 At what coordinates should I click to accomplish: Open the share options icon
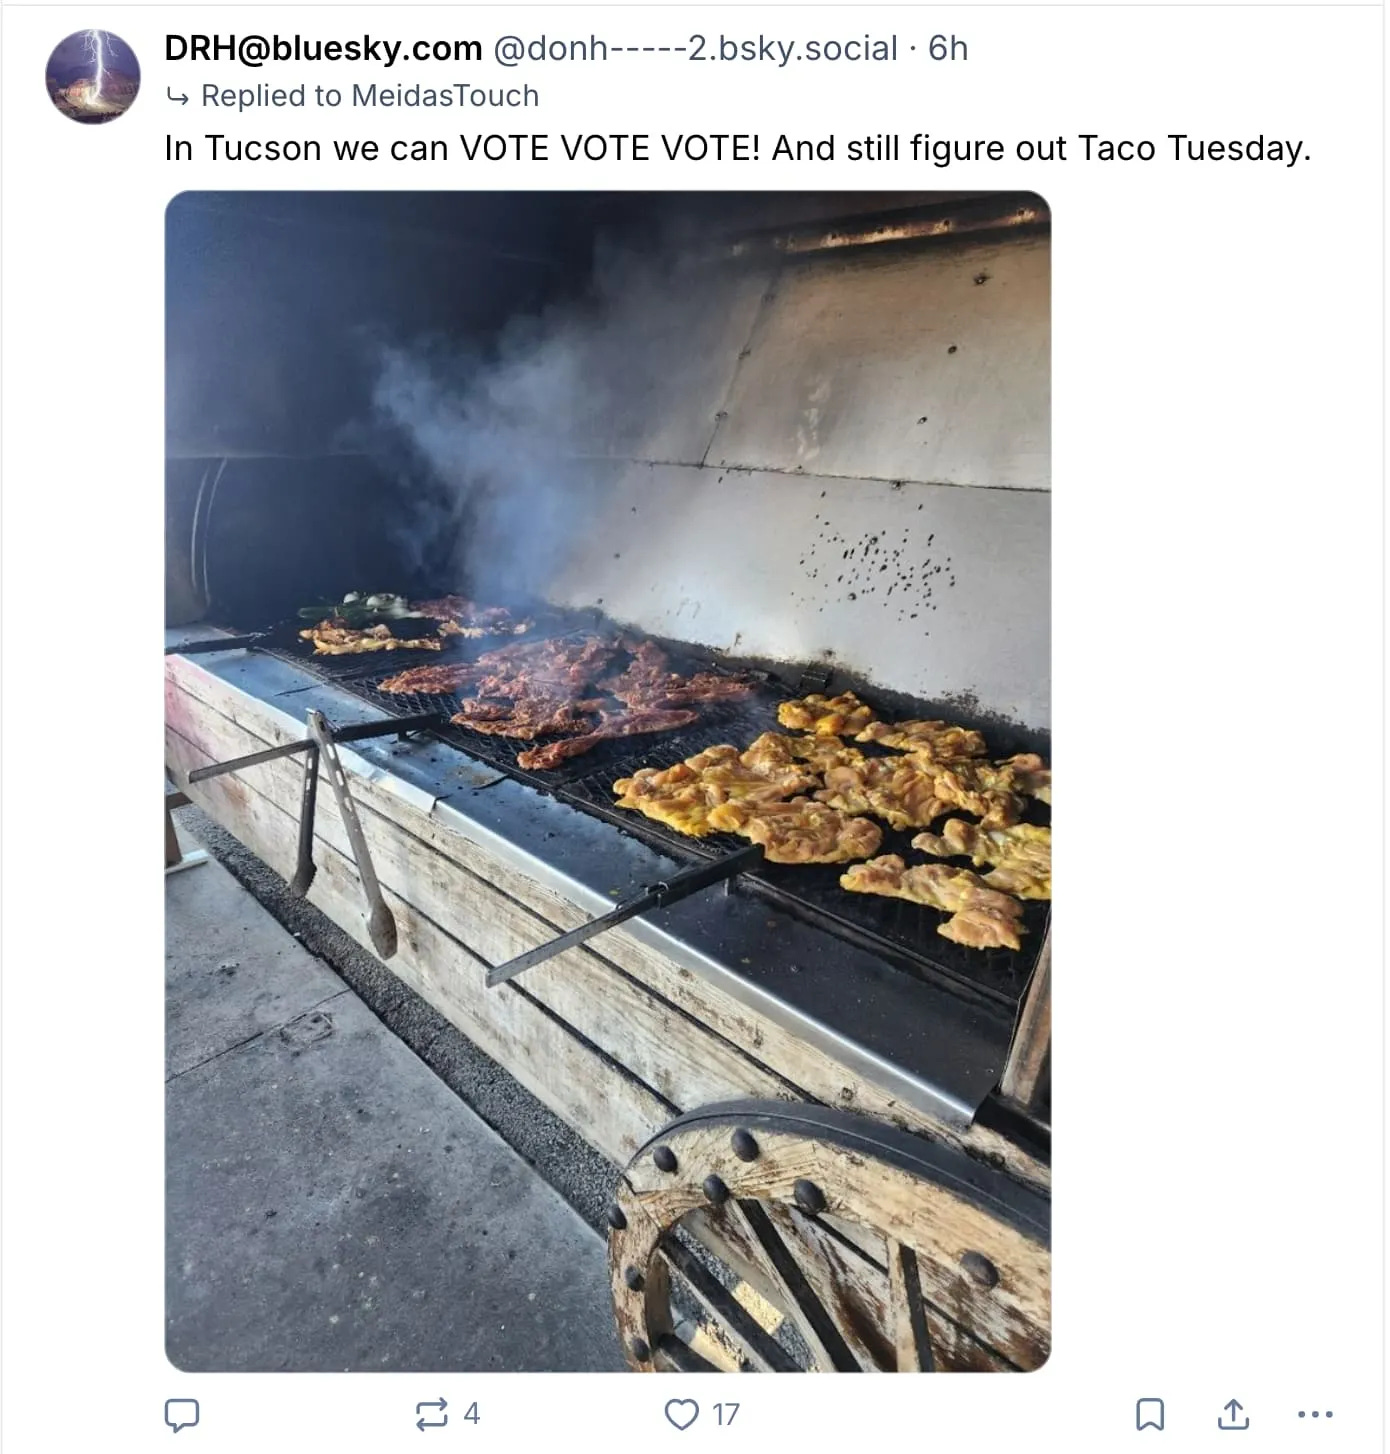pyautogui.click(x=1234, y=1414)
